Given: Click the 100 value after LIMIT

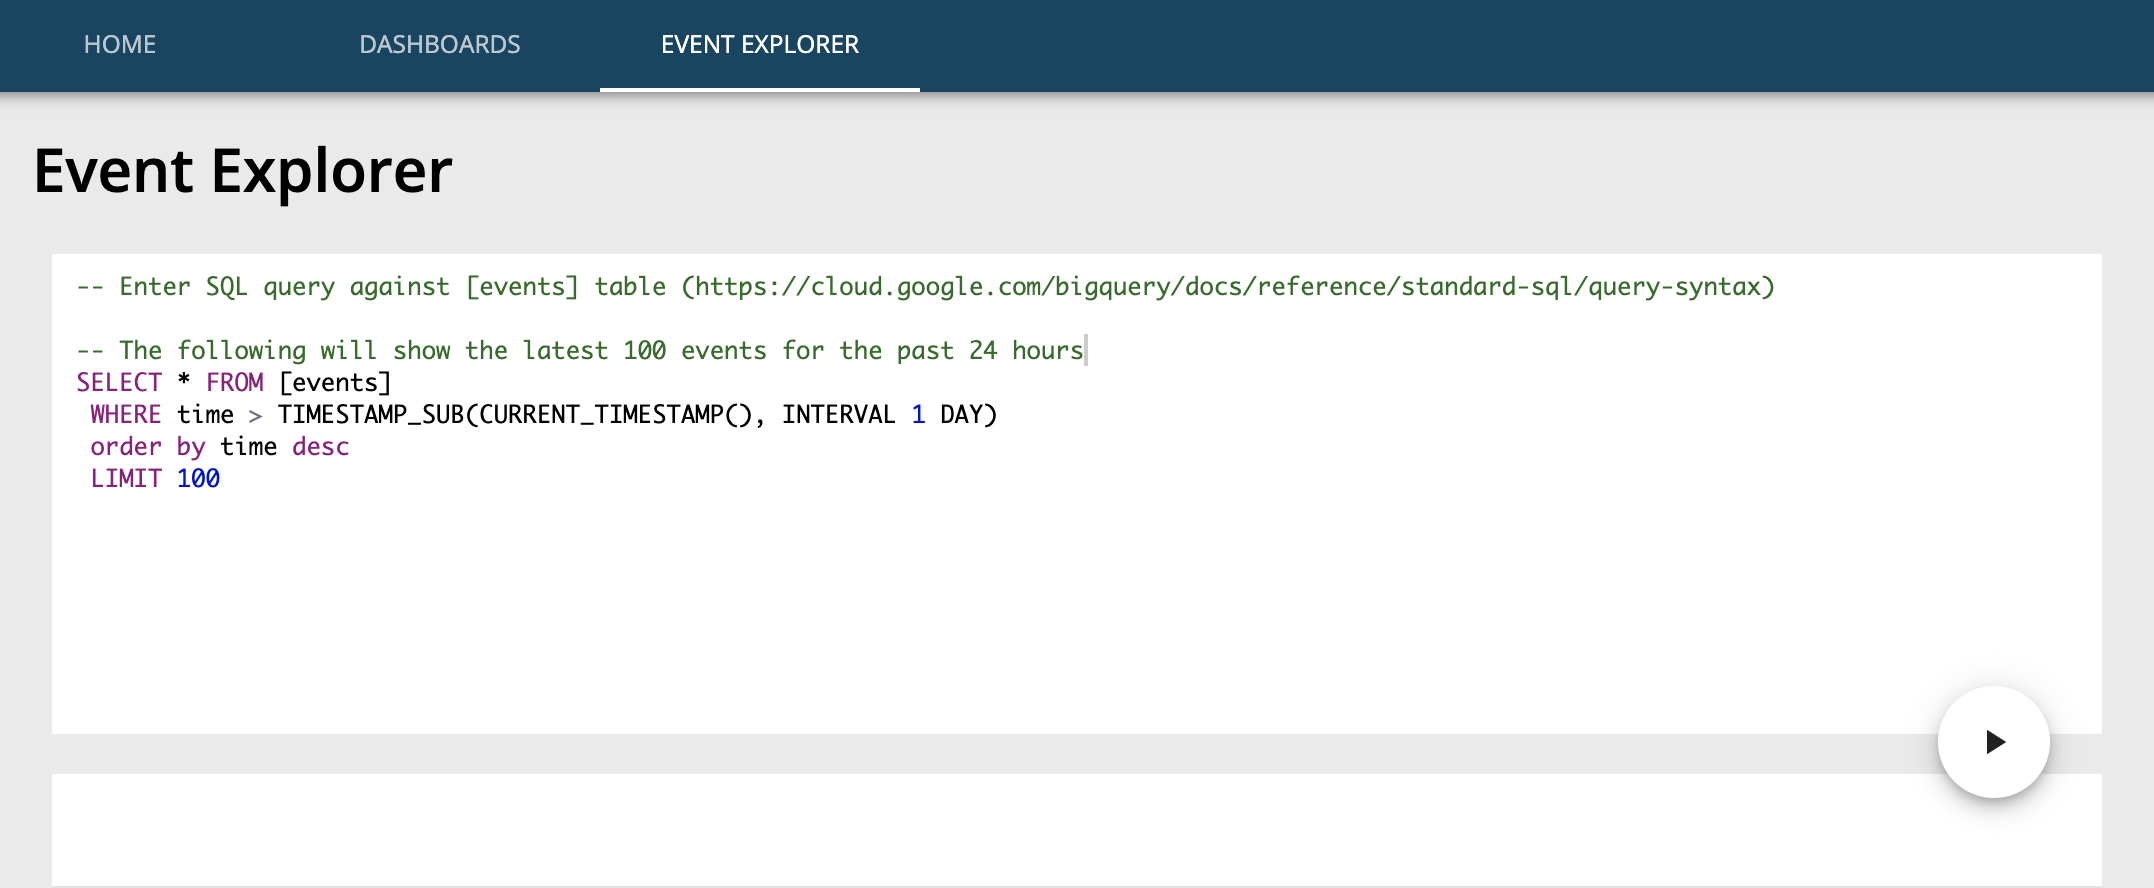Looking at the screenshot, I should [198, 479].
